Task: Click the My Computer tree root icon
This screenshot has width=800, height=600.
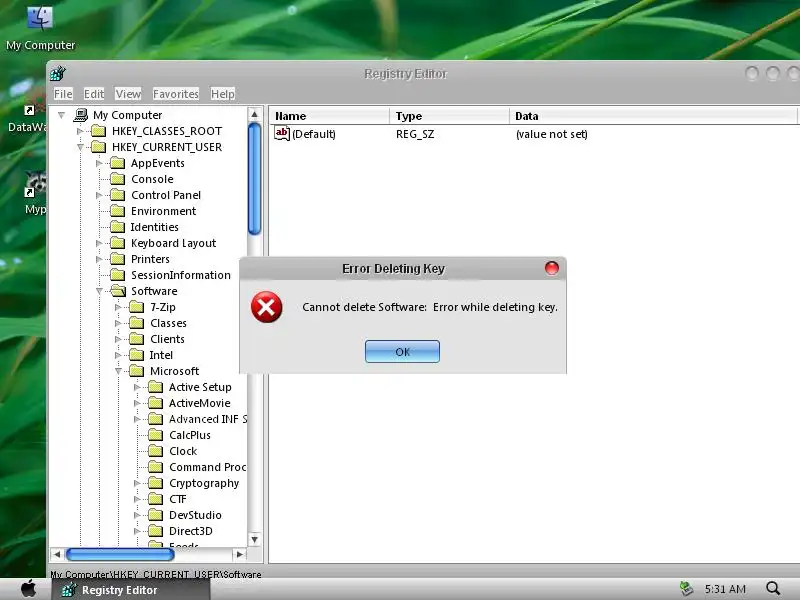Action: point(81,115)
